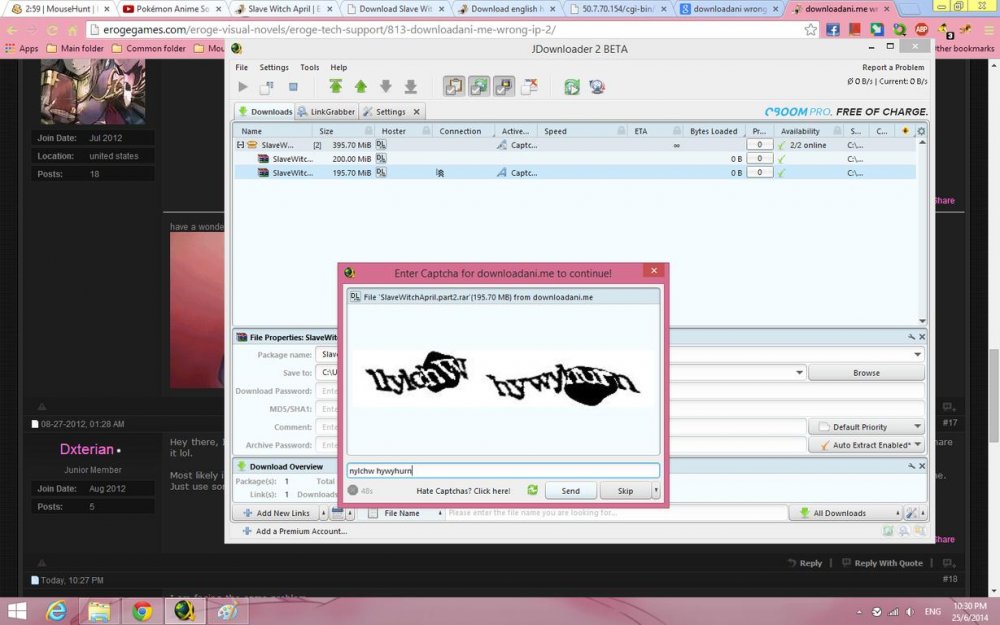The width and height of the screenshot is (1000, 625).
Task: Switch to the LinkGrabber tab
Action: pyautogui.click(x=326, y=112)
